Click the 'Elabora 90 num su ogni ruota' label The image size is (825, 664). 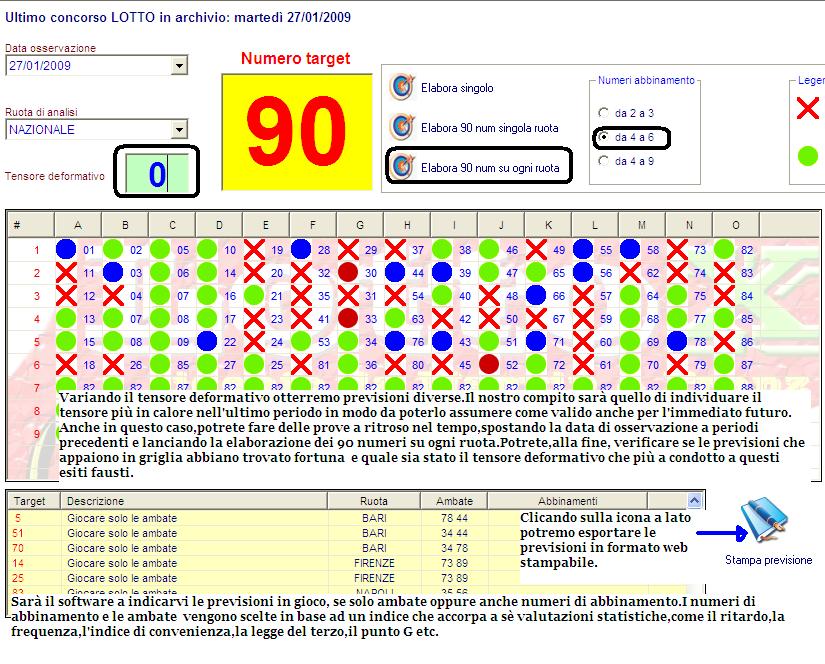pyautogui.click(x=490, y=168)
